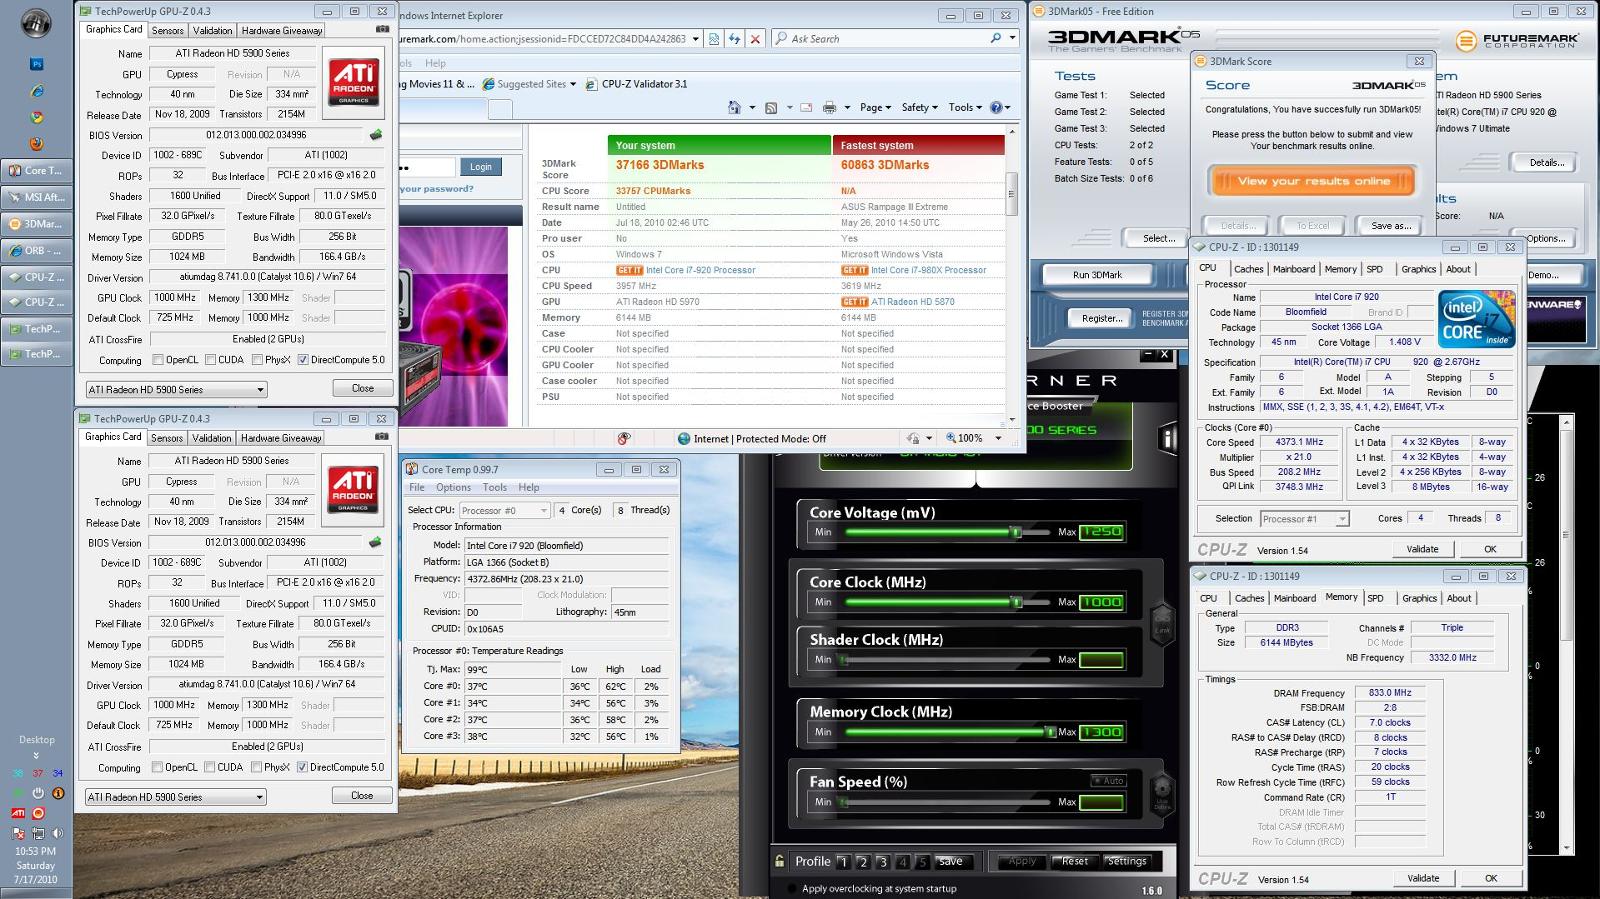
Task: Select Afterburner profile 1
Action: (x=843, y=861)
